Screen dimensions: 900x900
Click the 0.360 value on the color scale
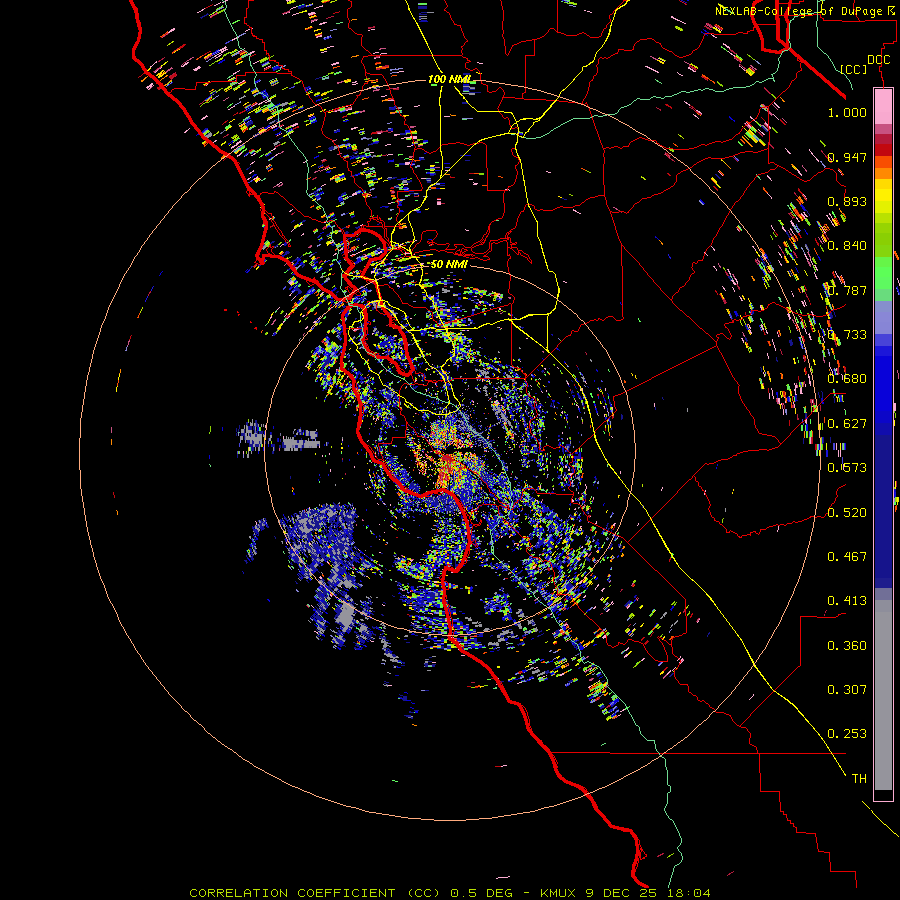(x=847, y=646)
